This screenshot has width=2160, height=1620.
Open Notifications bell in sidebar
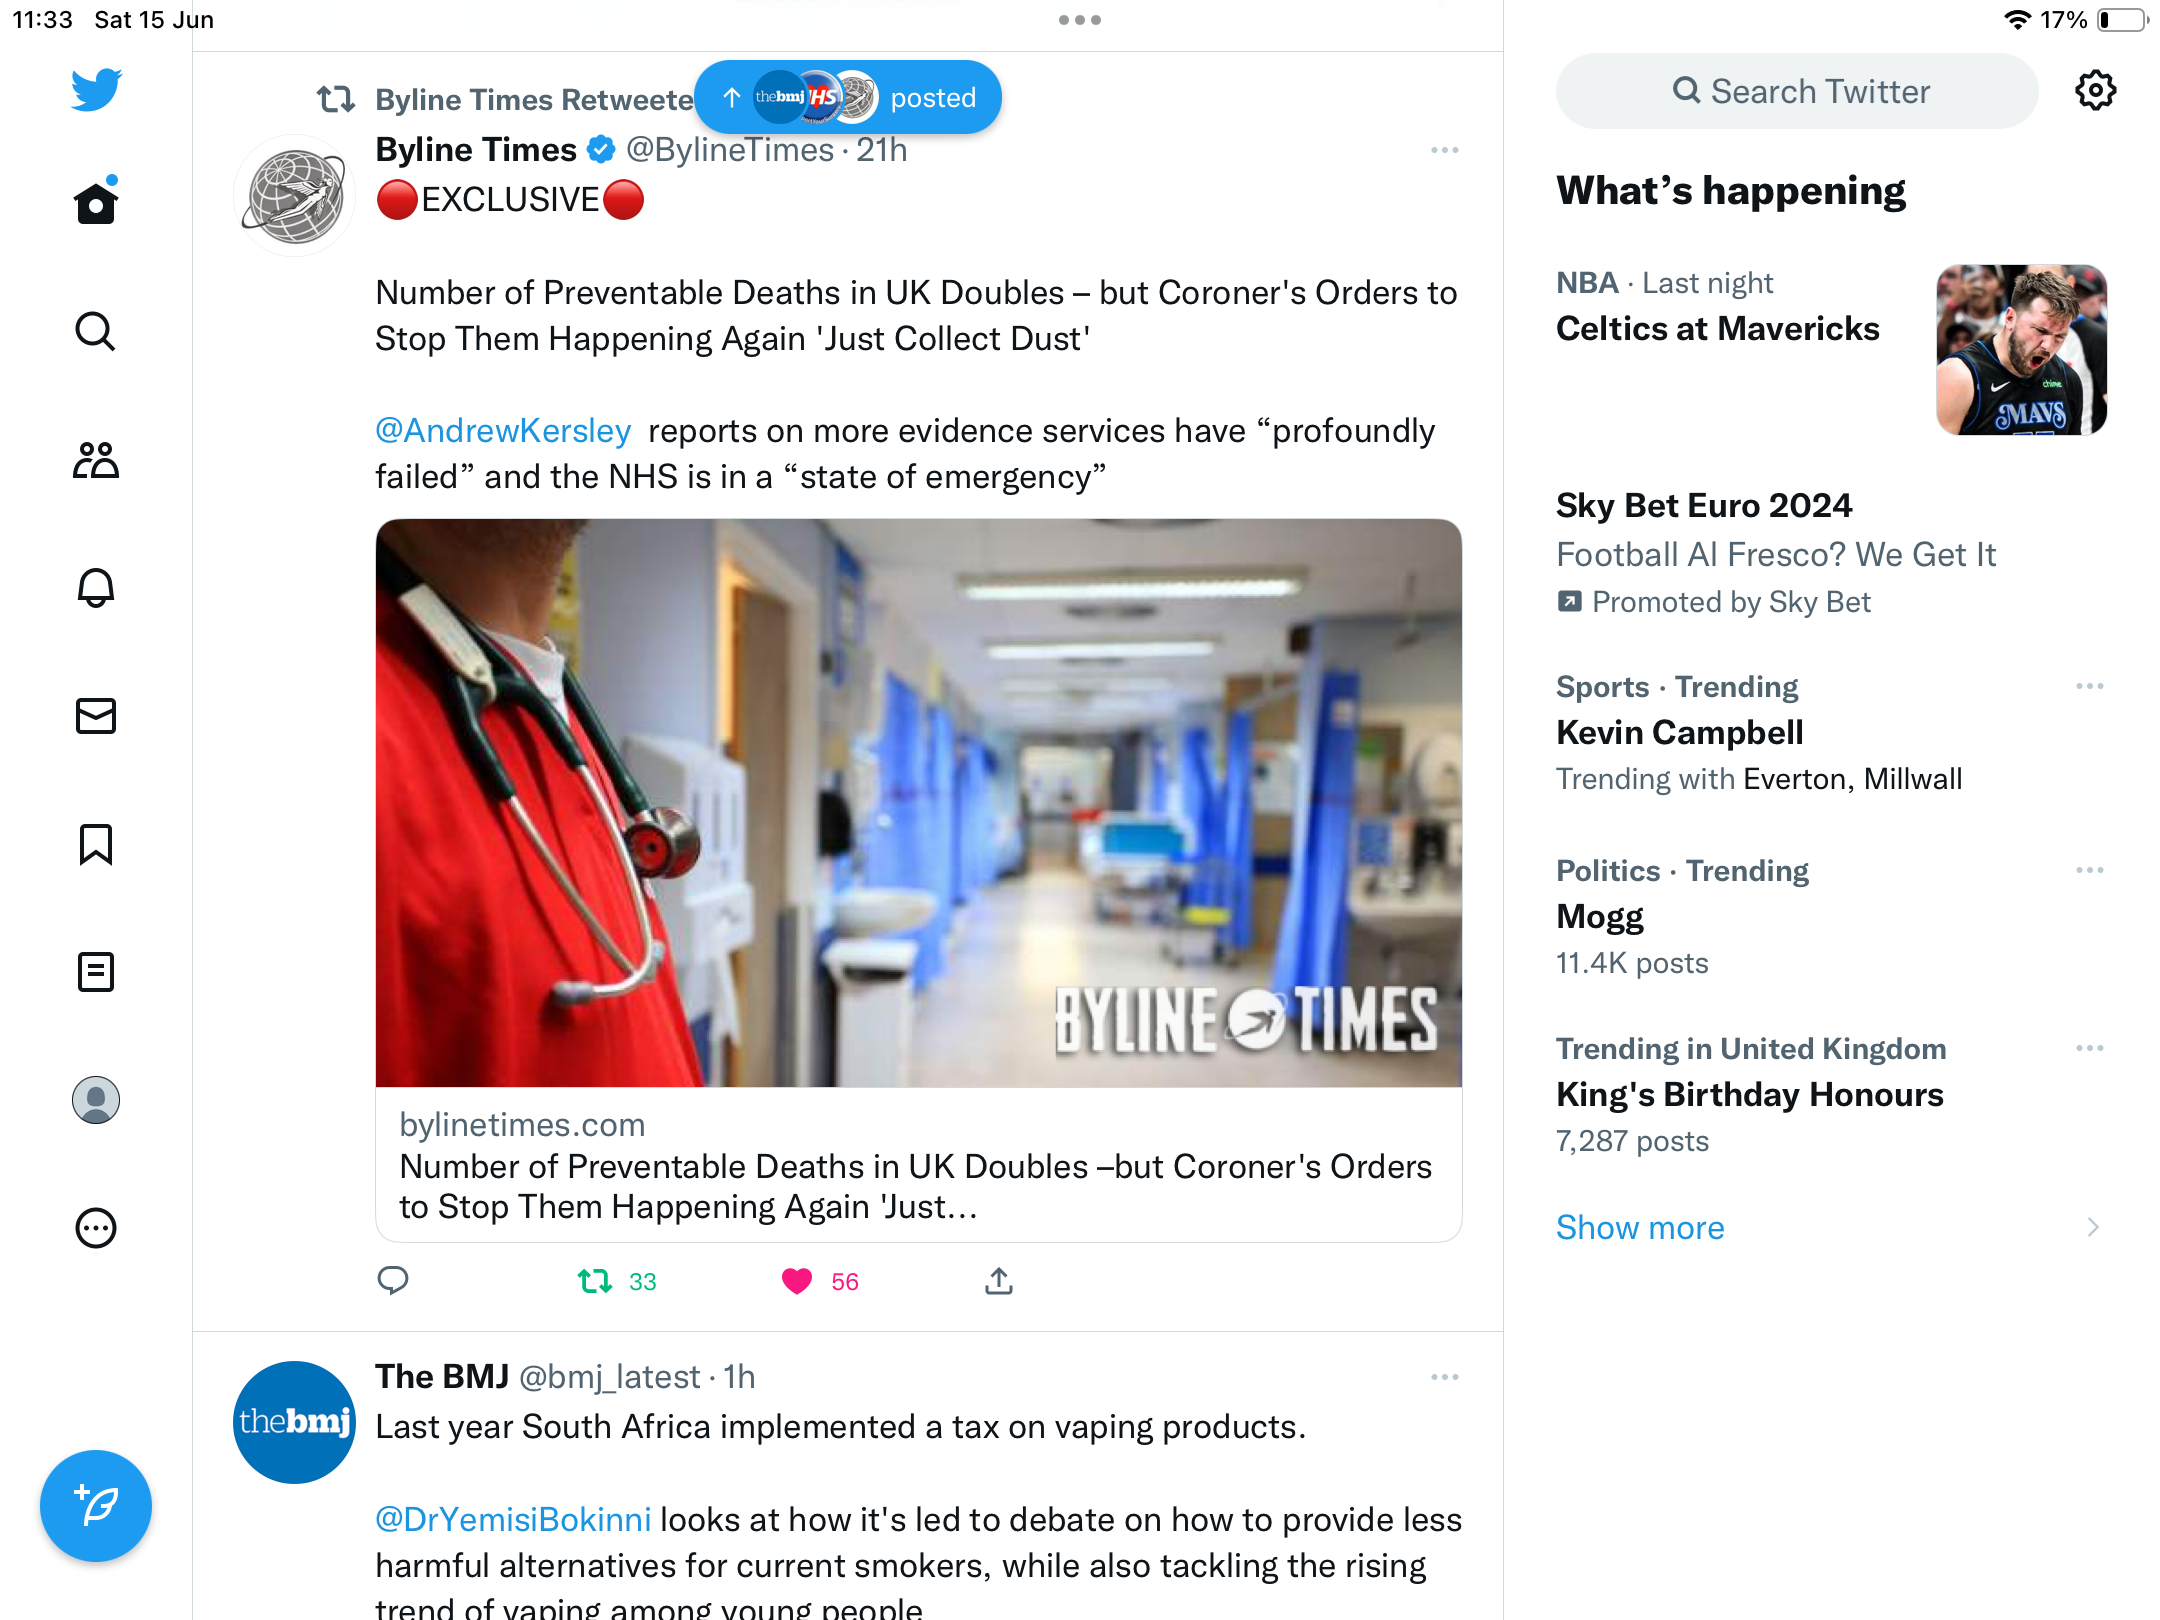[x=96, y=588]
